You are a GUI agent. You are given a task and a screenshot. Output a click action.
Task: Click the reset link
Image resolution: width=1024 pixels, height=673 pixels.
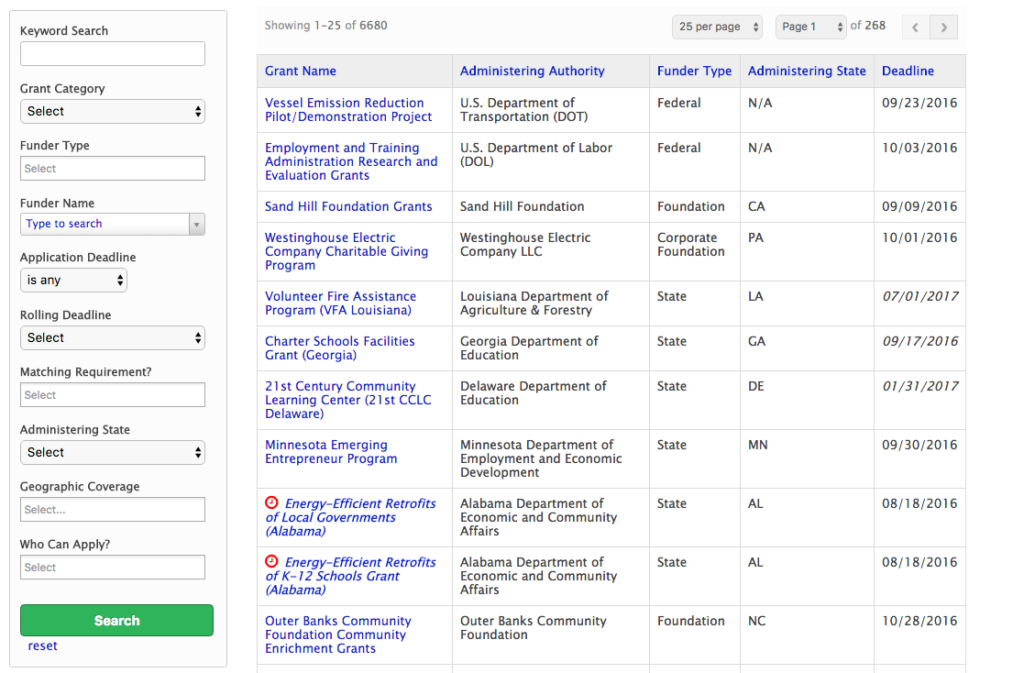[42, 646]
